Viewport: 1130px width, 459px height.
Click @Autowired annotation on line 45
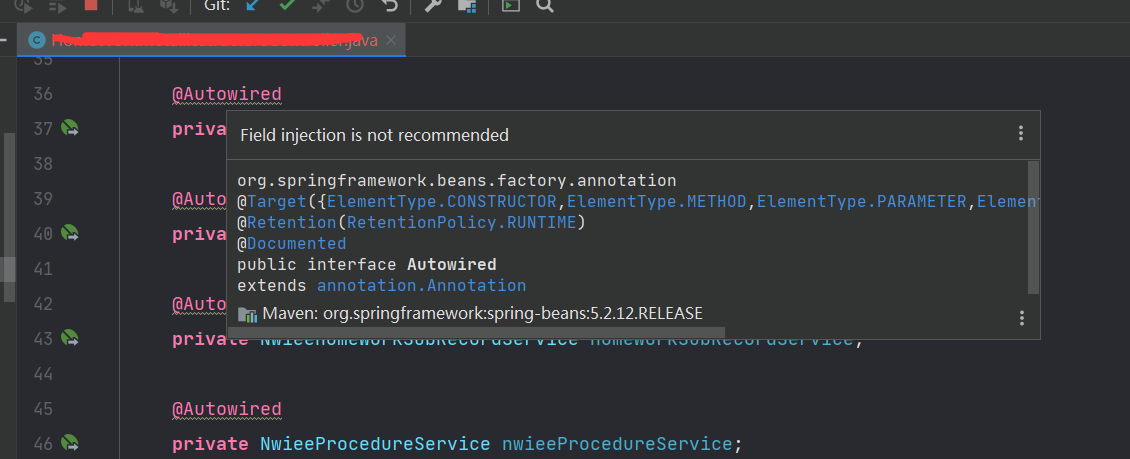click(x=226, y=409)
